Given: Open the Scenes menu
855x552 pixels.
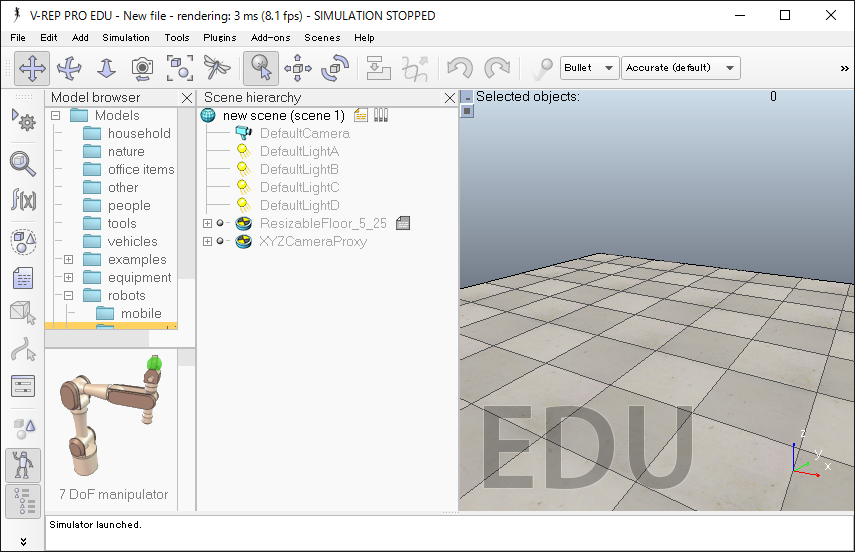Looking at the screenshot, I should point(322,38).
